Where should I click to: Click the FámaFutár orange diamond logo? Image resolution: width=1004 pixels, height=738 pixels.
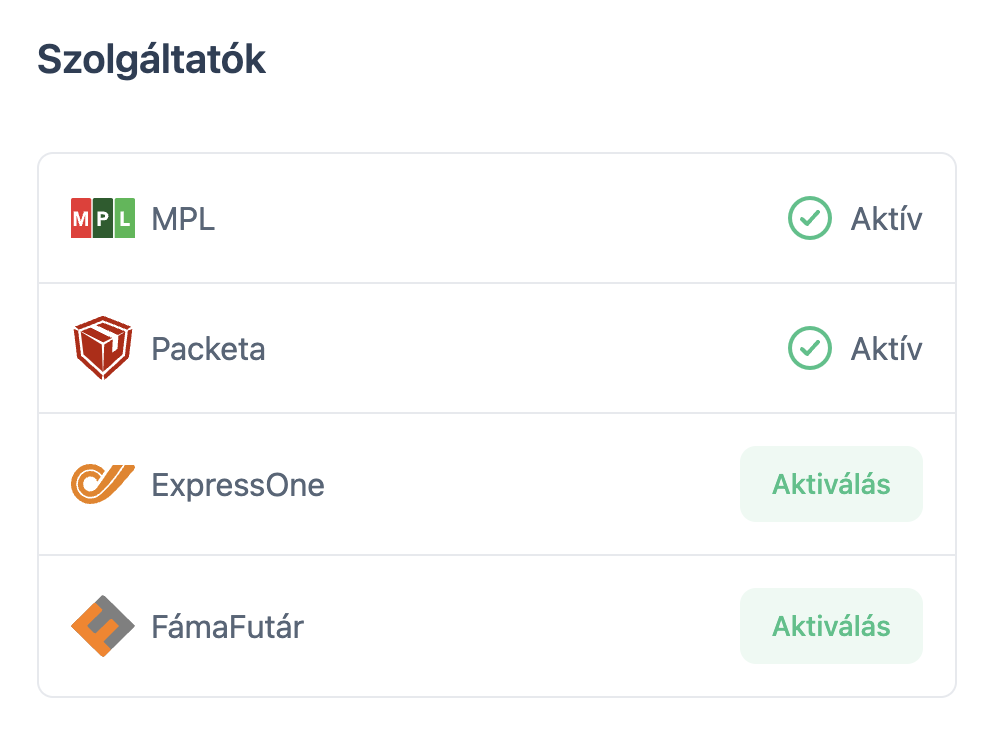(103, 627)
